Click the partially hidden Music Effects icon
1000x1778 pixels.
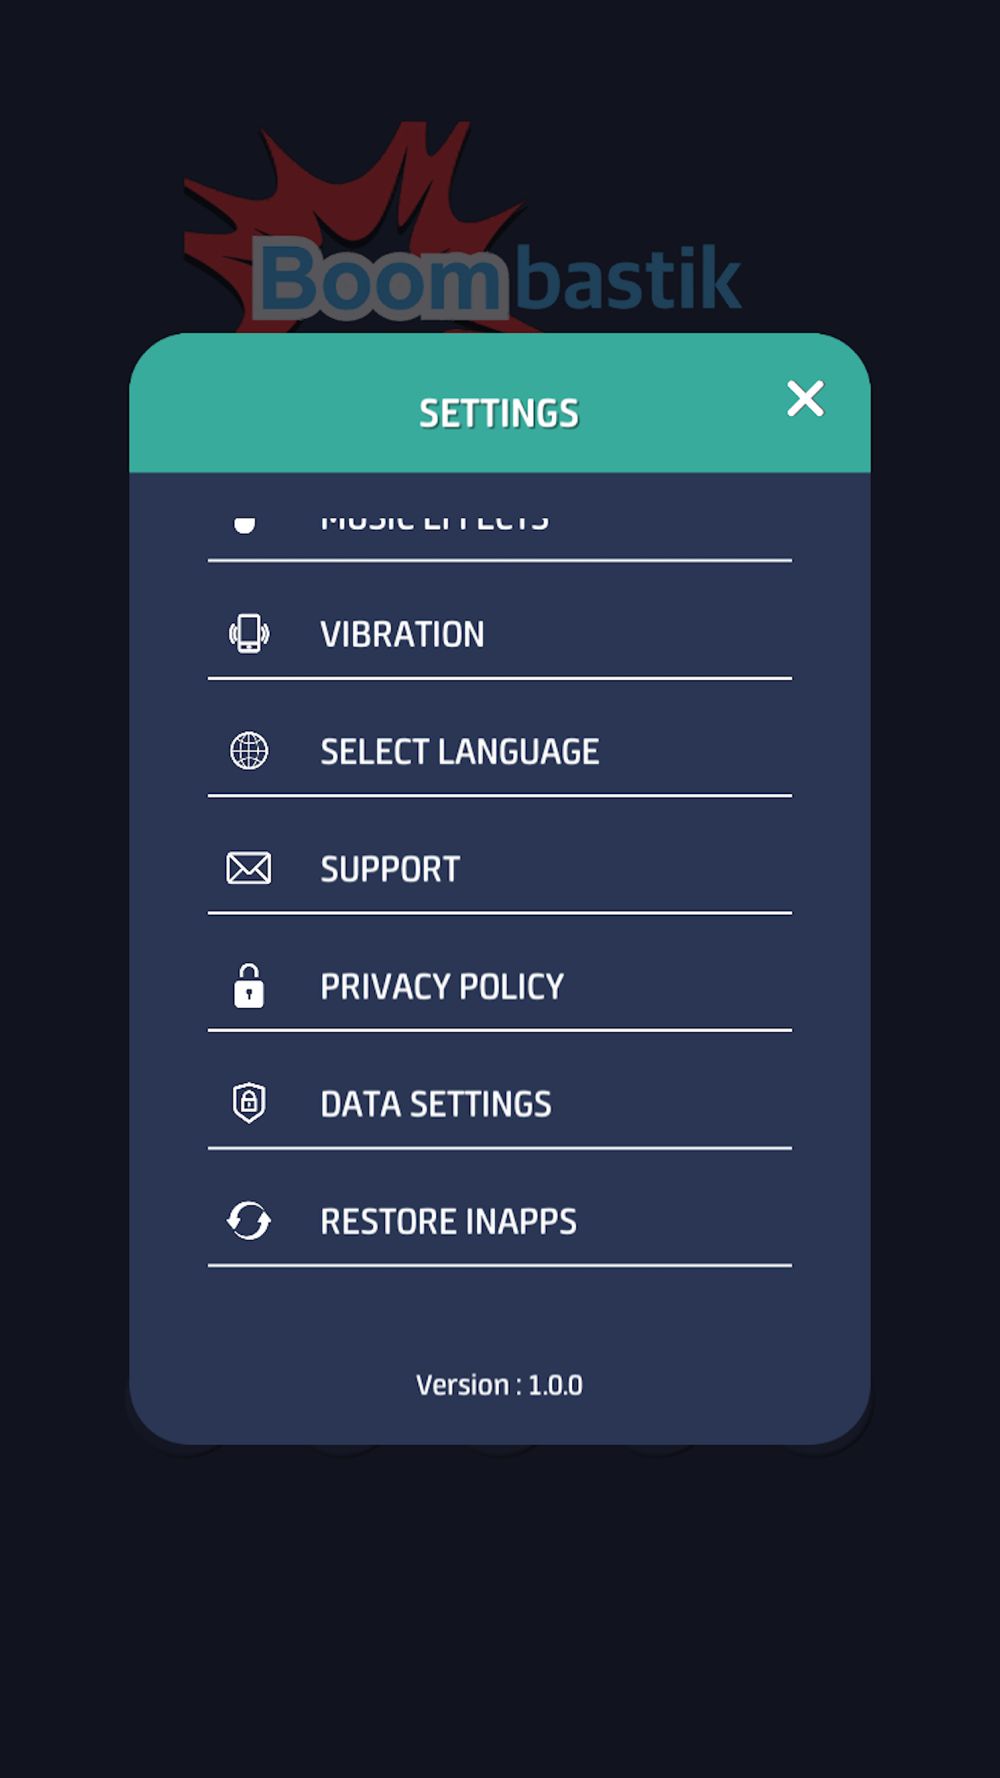(x=245, y=523)
